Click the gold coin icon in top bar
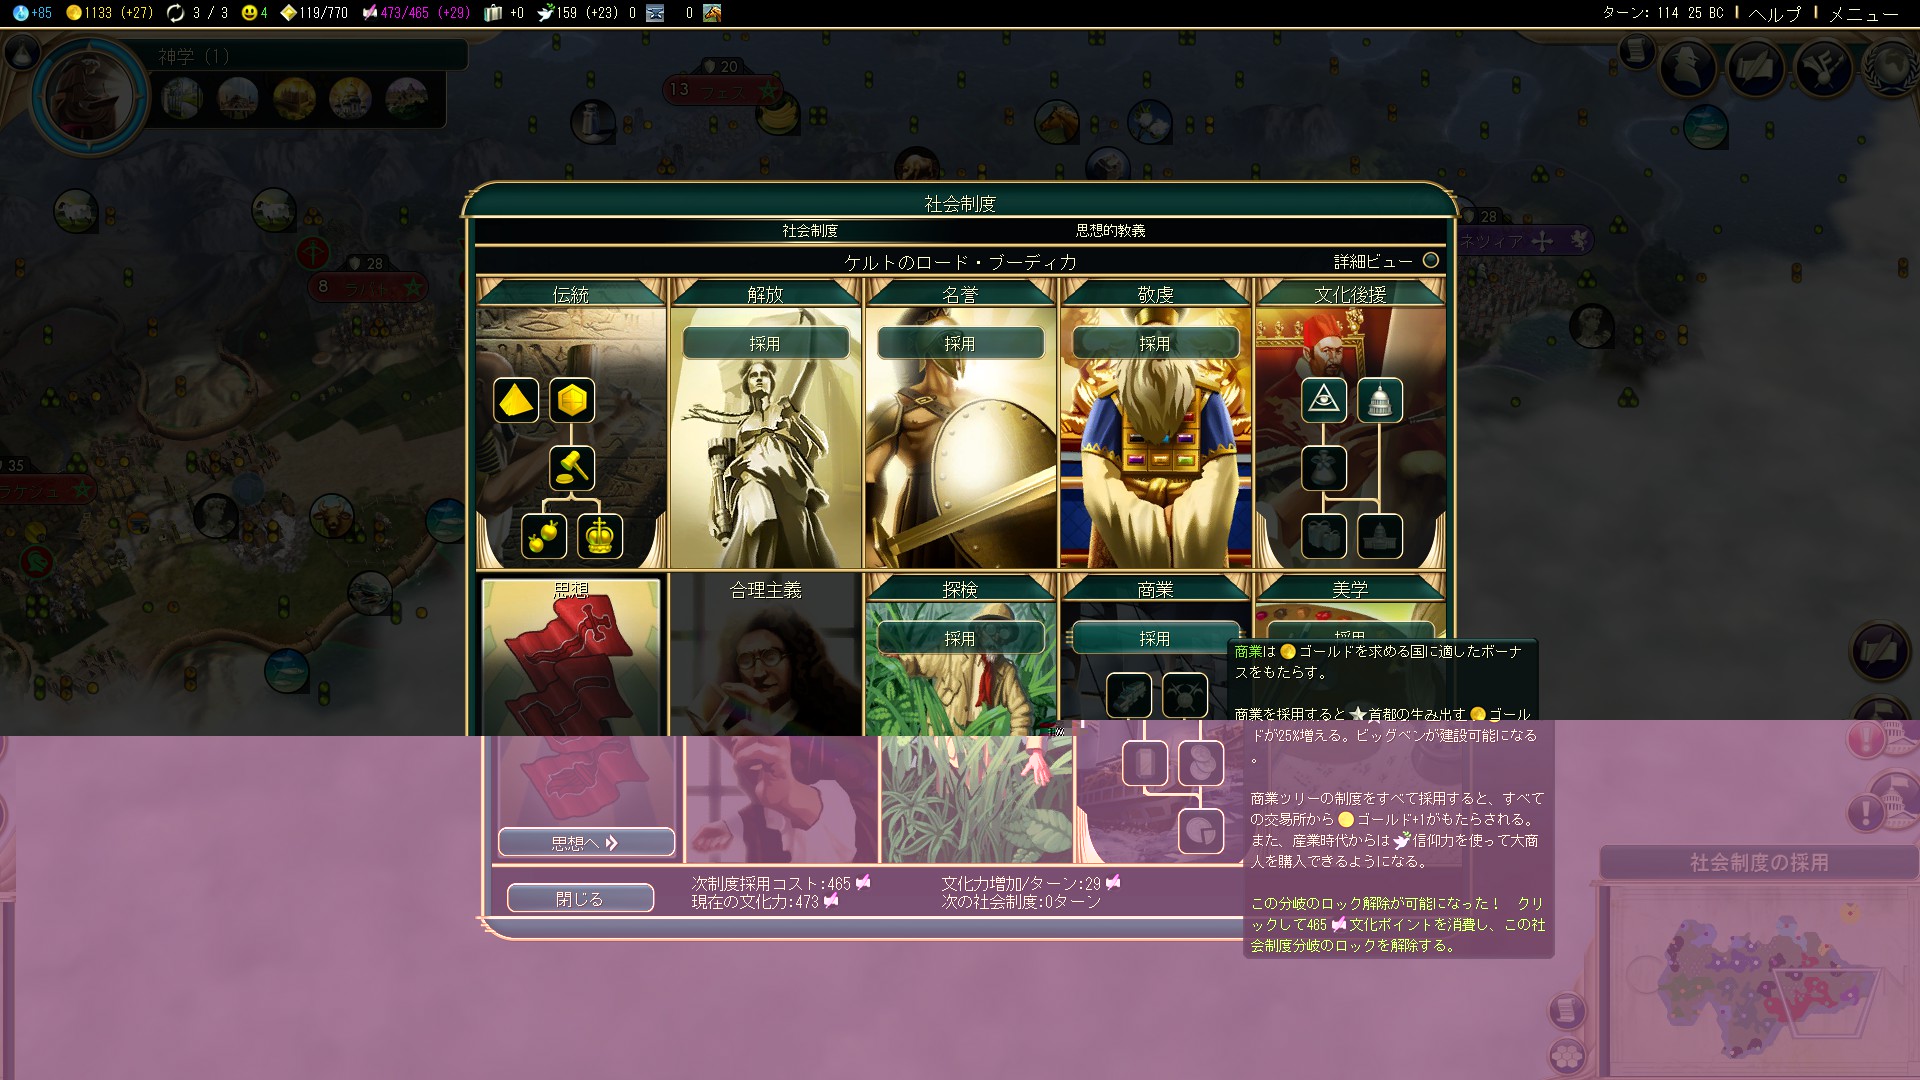 pyautogui.click(x=73, y=13)
